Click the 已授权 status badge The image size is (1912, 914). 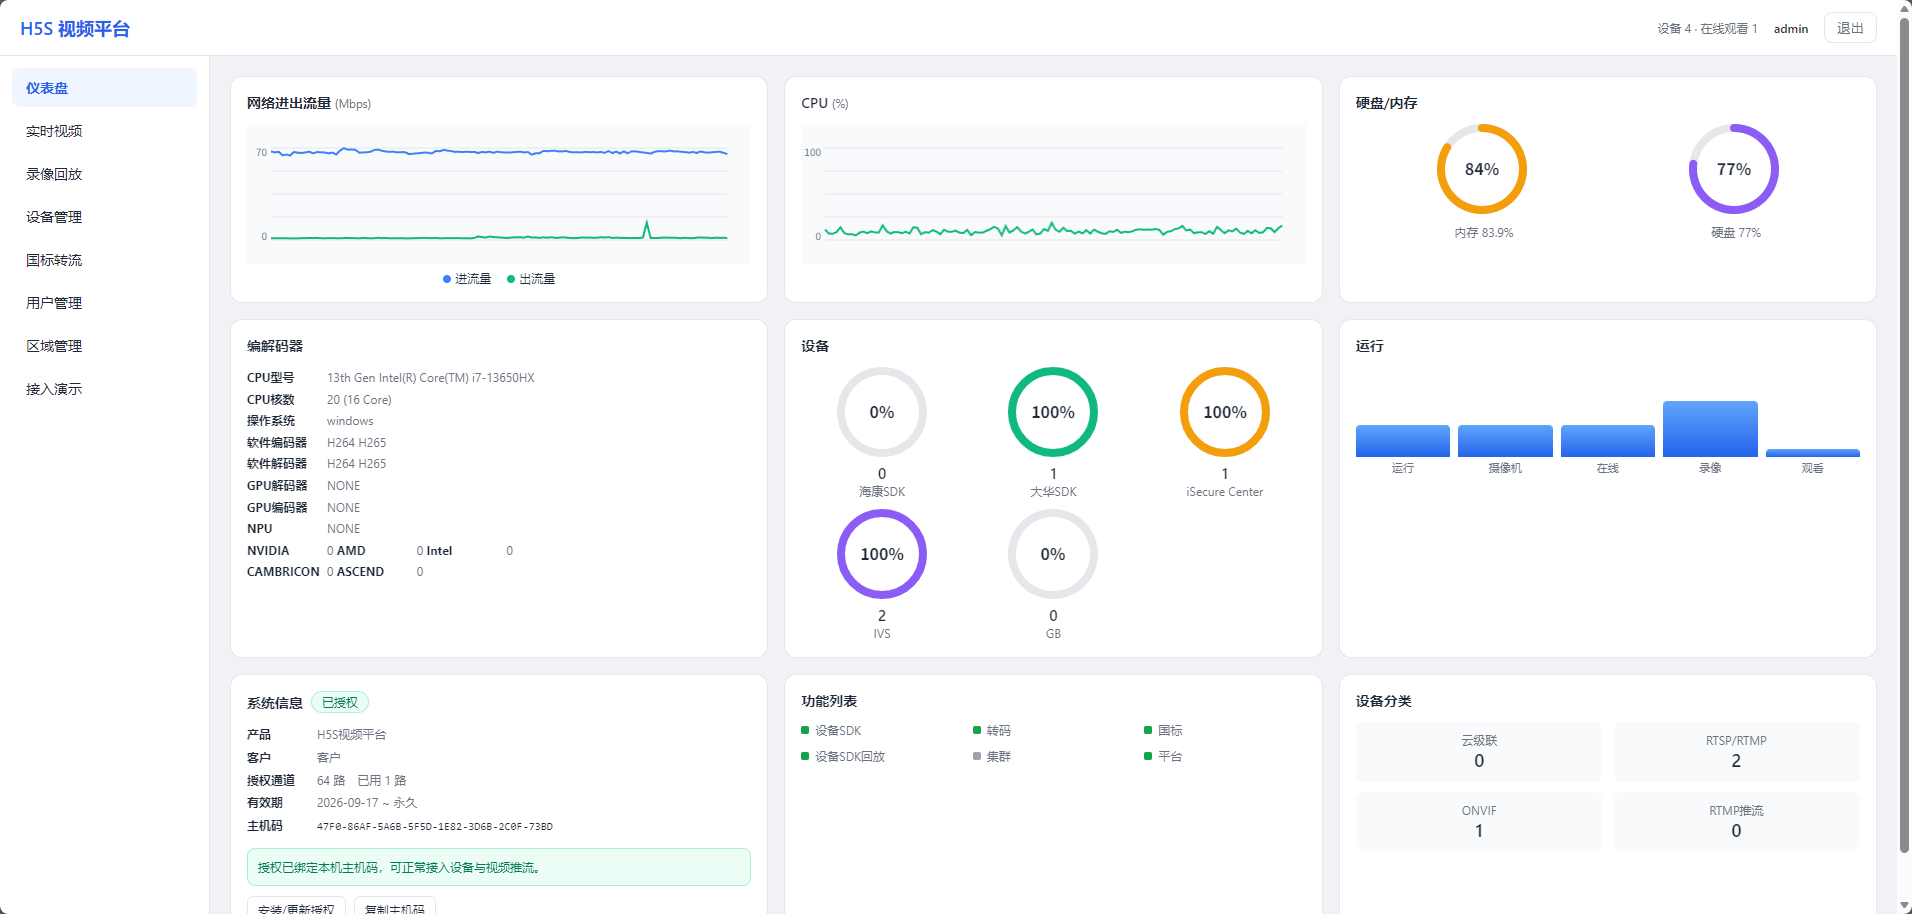340,703
